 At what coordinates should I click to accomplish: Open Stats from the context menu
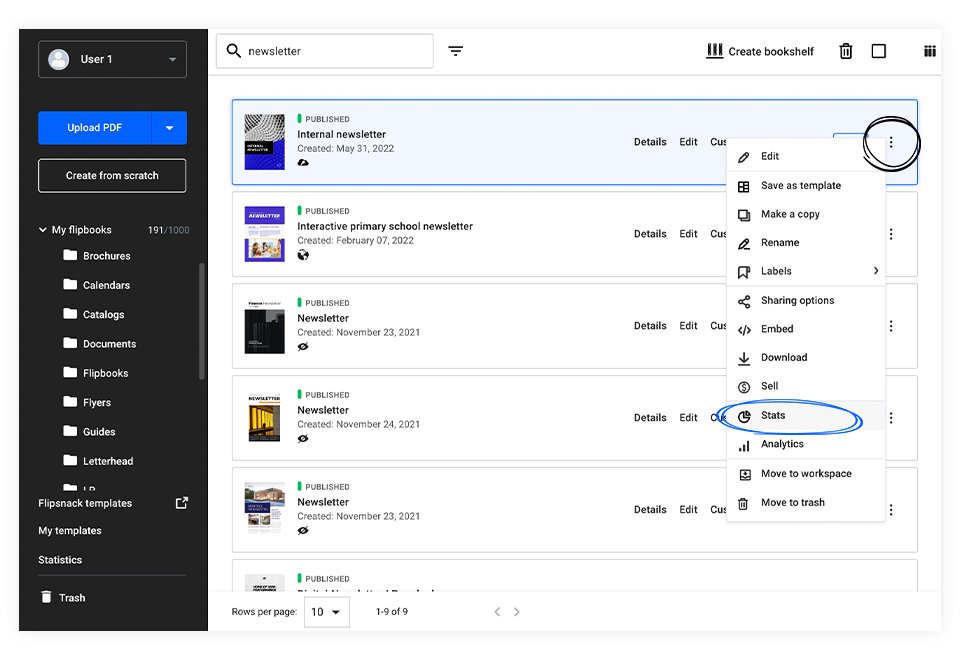(806, 416)
